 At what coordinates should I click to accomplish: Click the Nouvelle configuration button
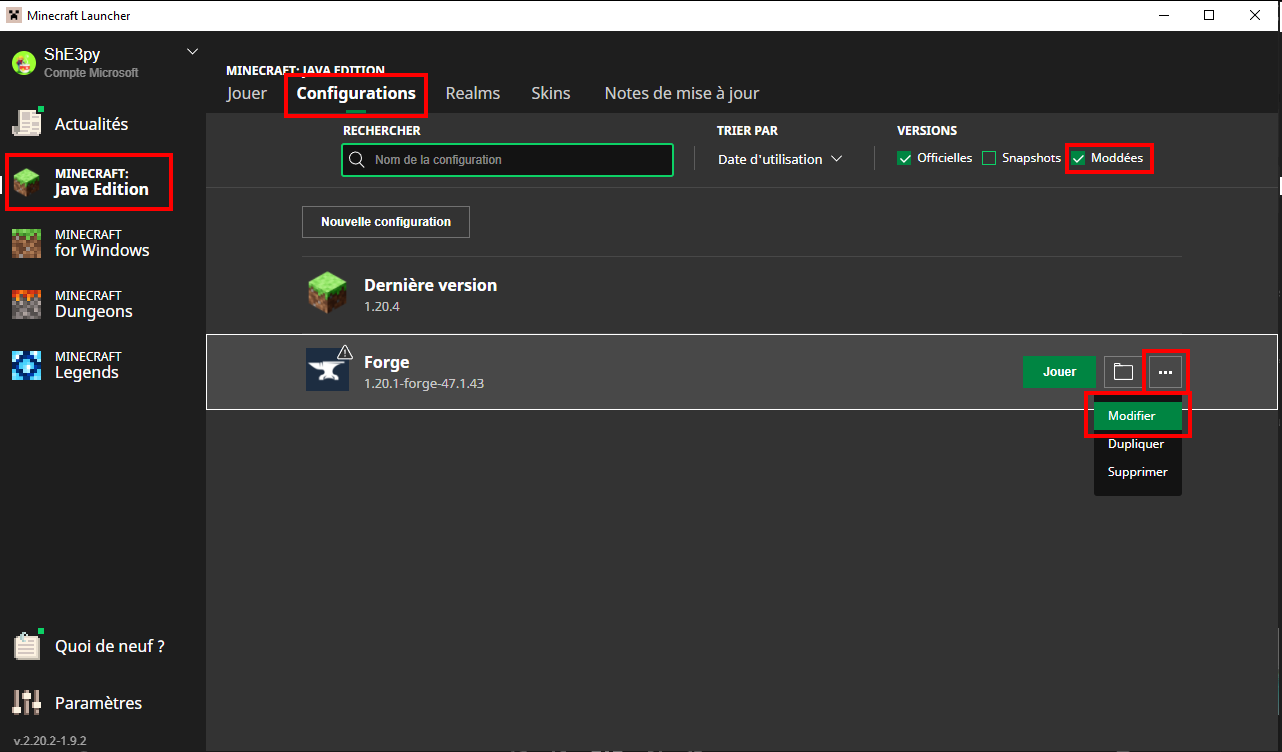tap(386, 222)
